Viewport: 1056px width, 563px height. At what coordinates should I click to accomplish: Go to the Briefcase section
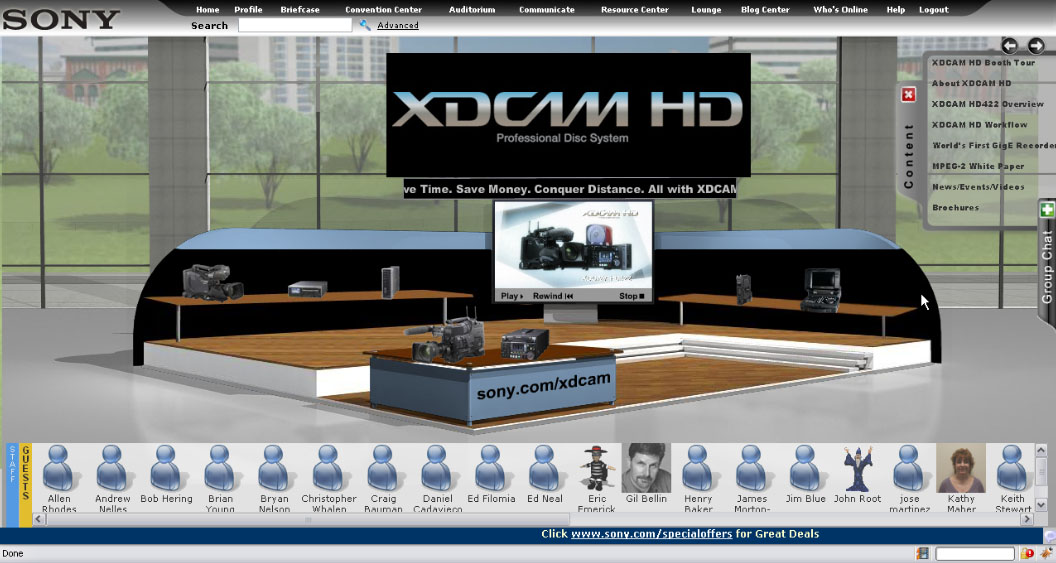coord(300,9)
